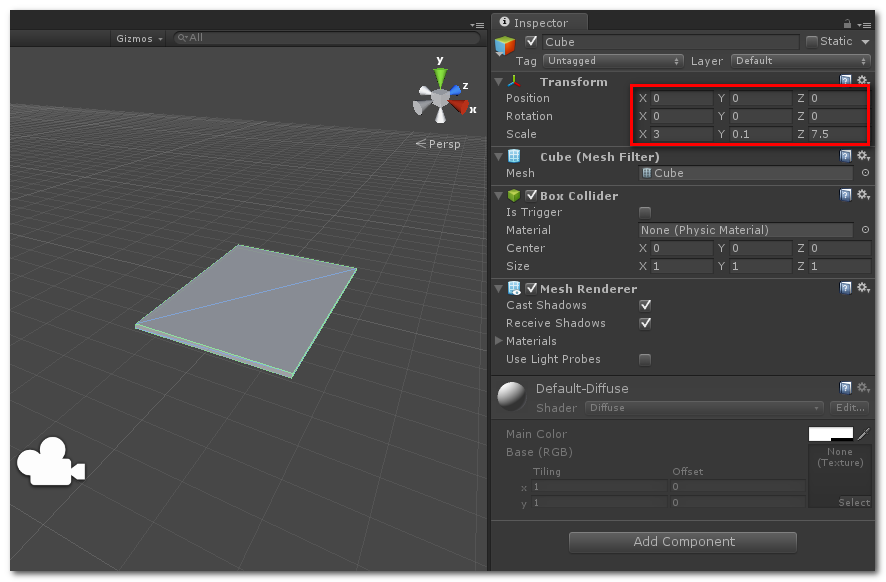Click the Inspector lock icon

[x=847, y=24]
